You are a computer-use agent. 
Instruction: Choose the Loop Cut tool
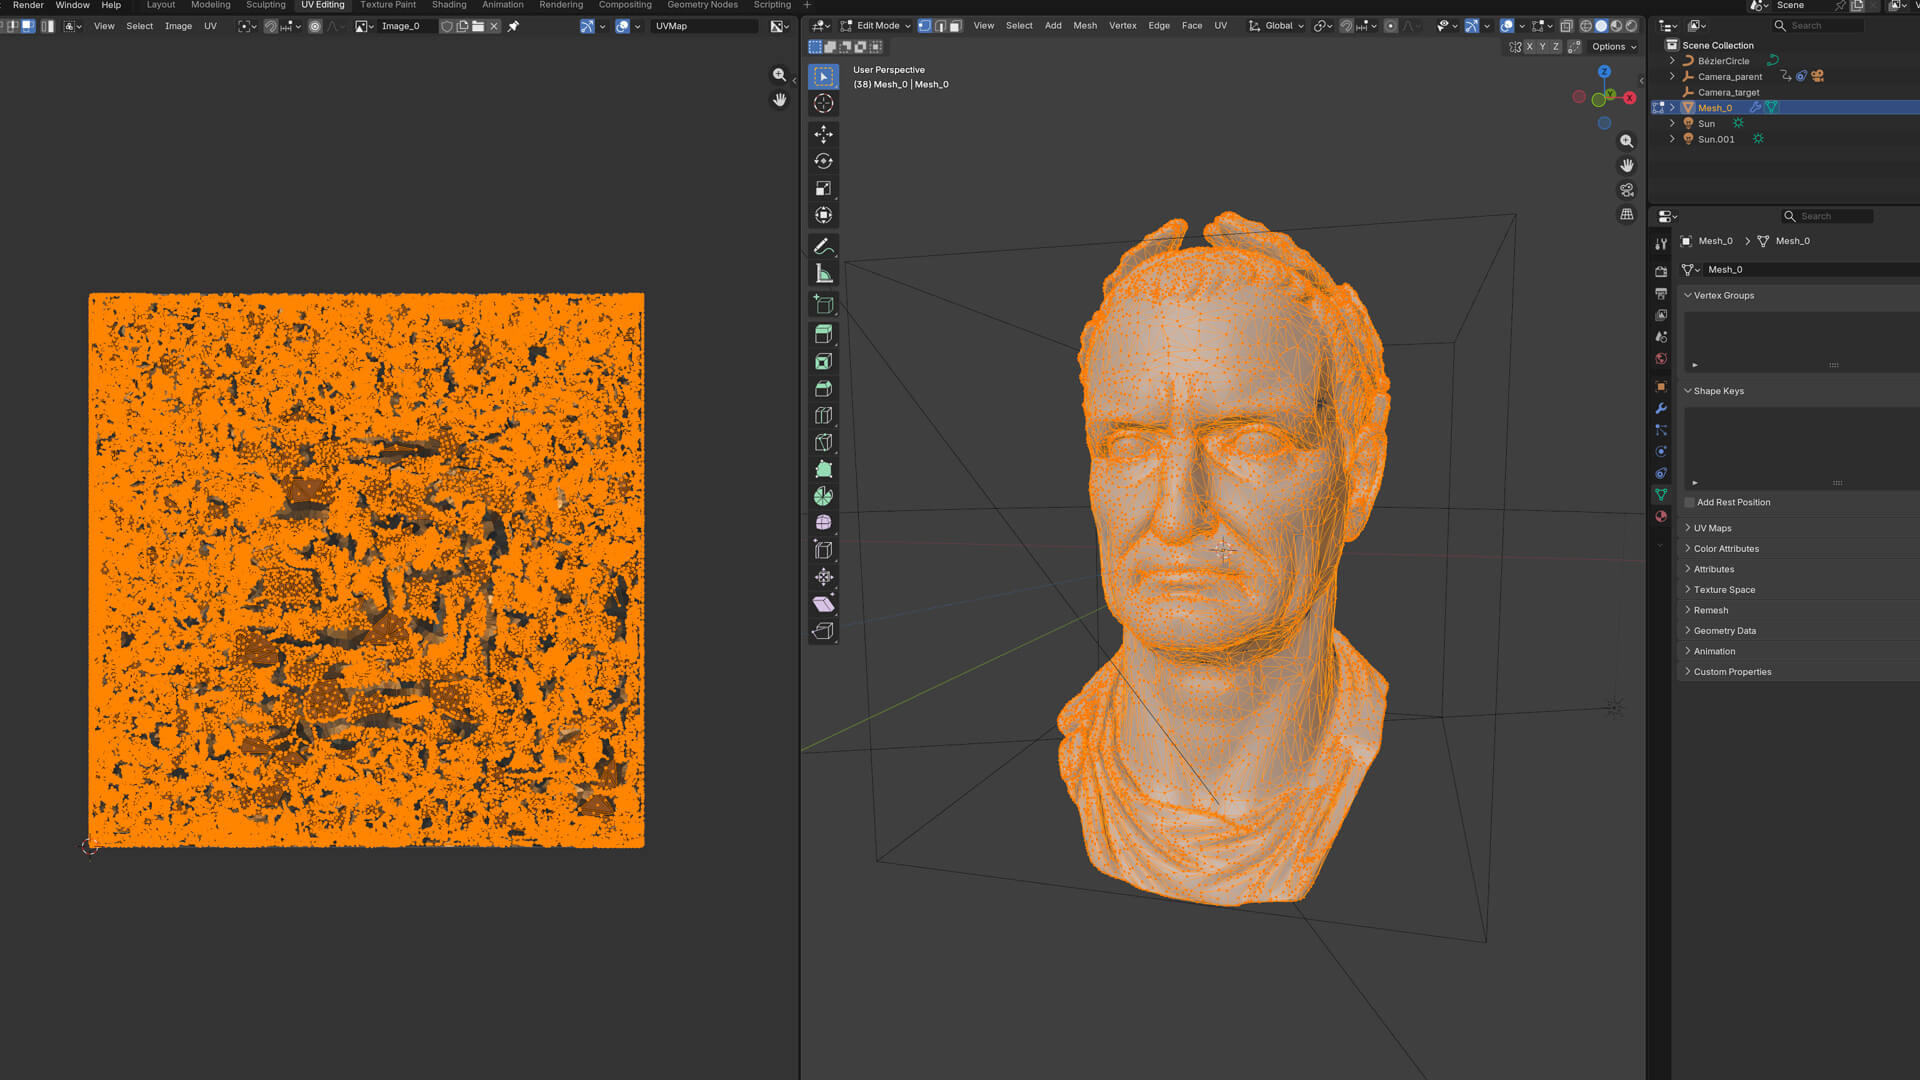(x=823, y=415)
